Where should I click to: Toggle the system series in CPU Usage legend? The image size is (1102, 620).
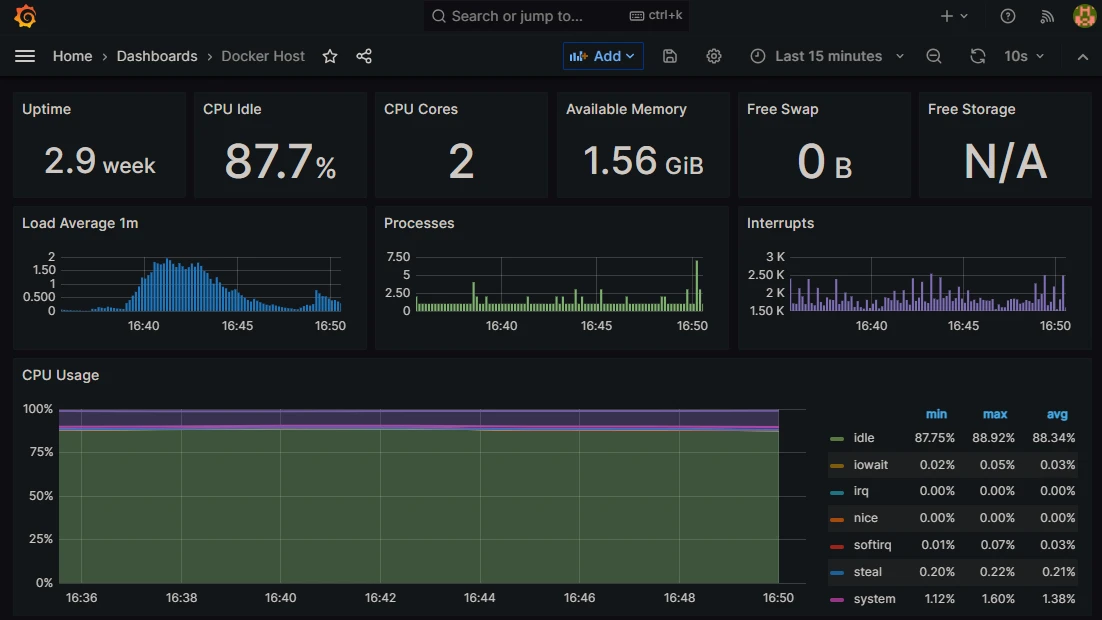(874, 598)
